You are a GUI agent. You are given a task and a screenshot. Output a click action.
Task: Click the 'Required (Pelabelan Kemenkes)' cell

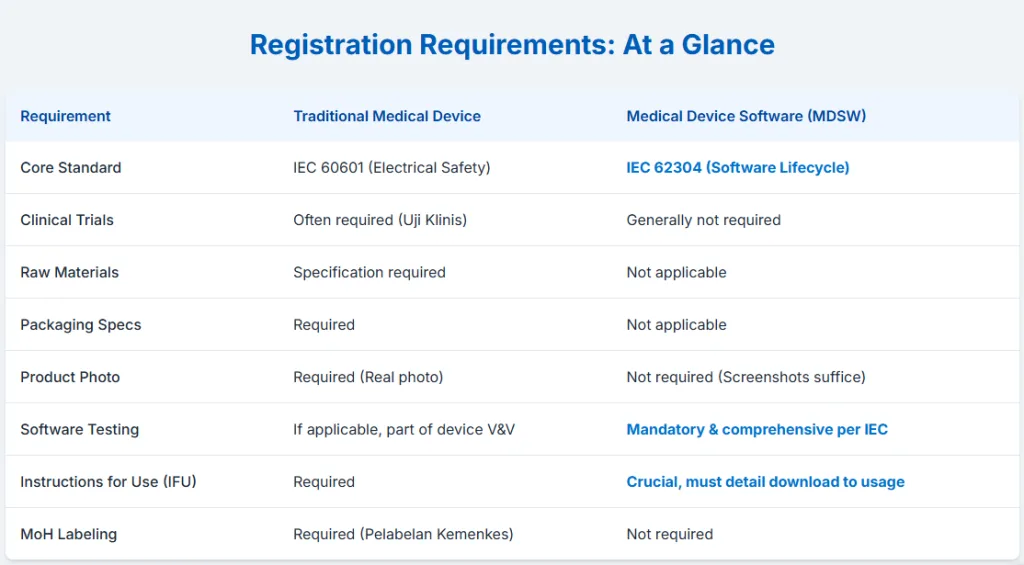click(403, 534)
